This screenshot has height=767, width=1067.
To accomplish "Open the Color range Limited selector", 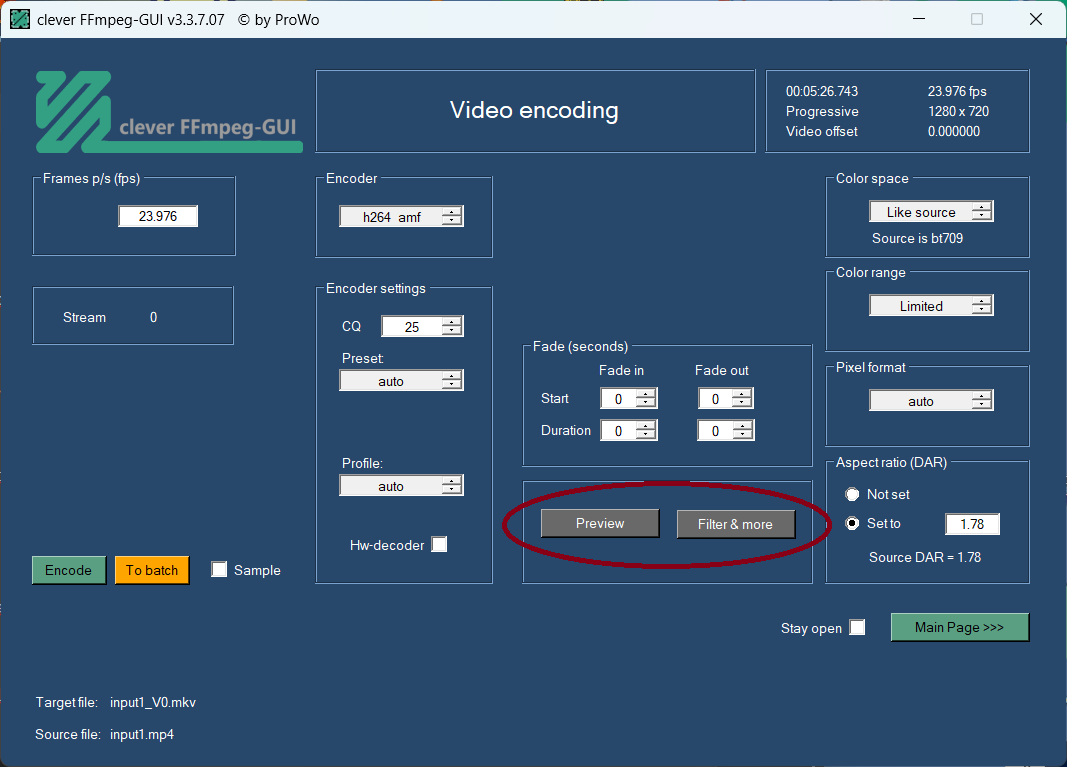I will click(931, 306).
